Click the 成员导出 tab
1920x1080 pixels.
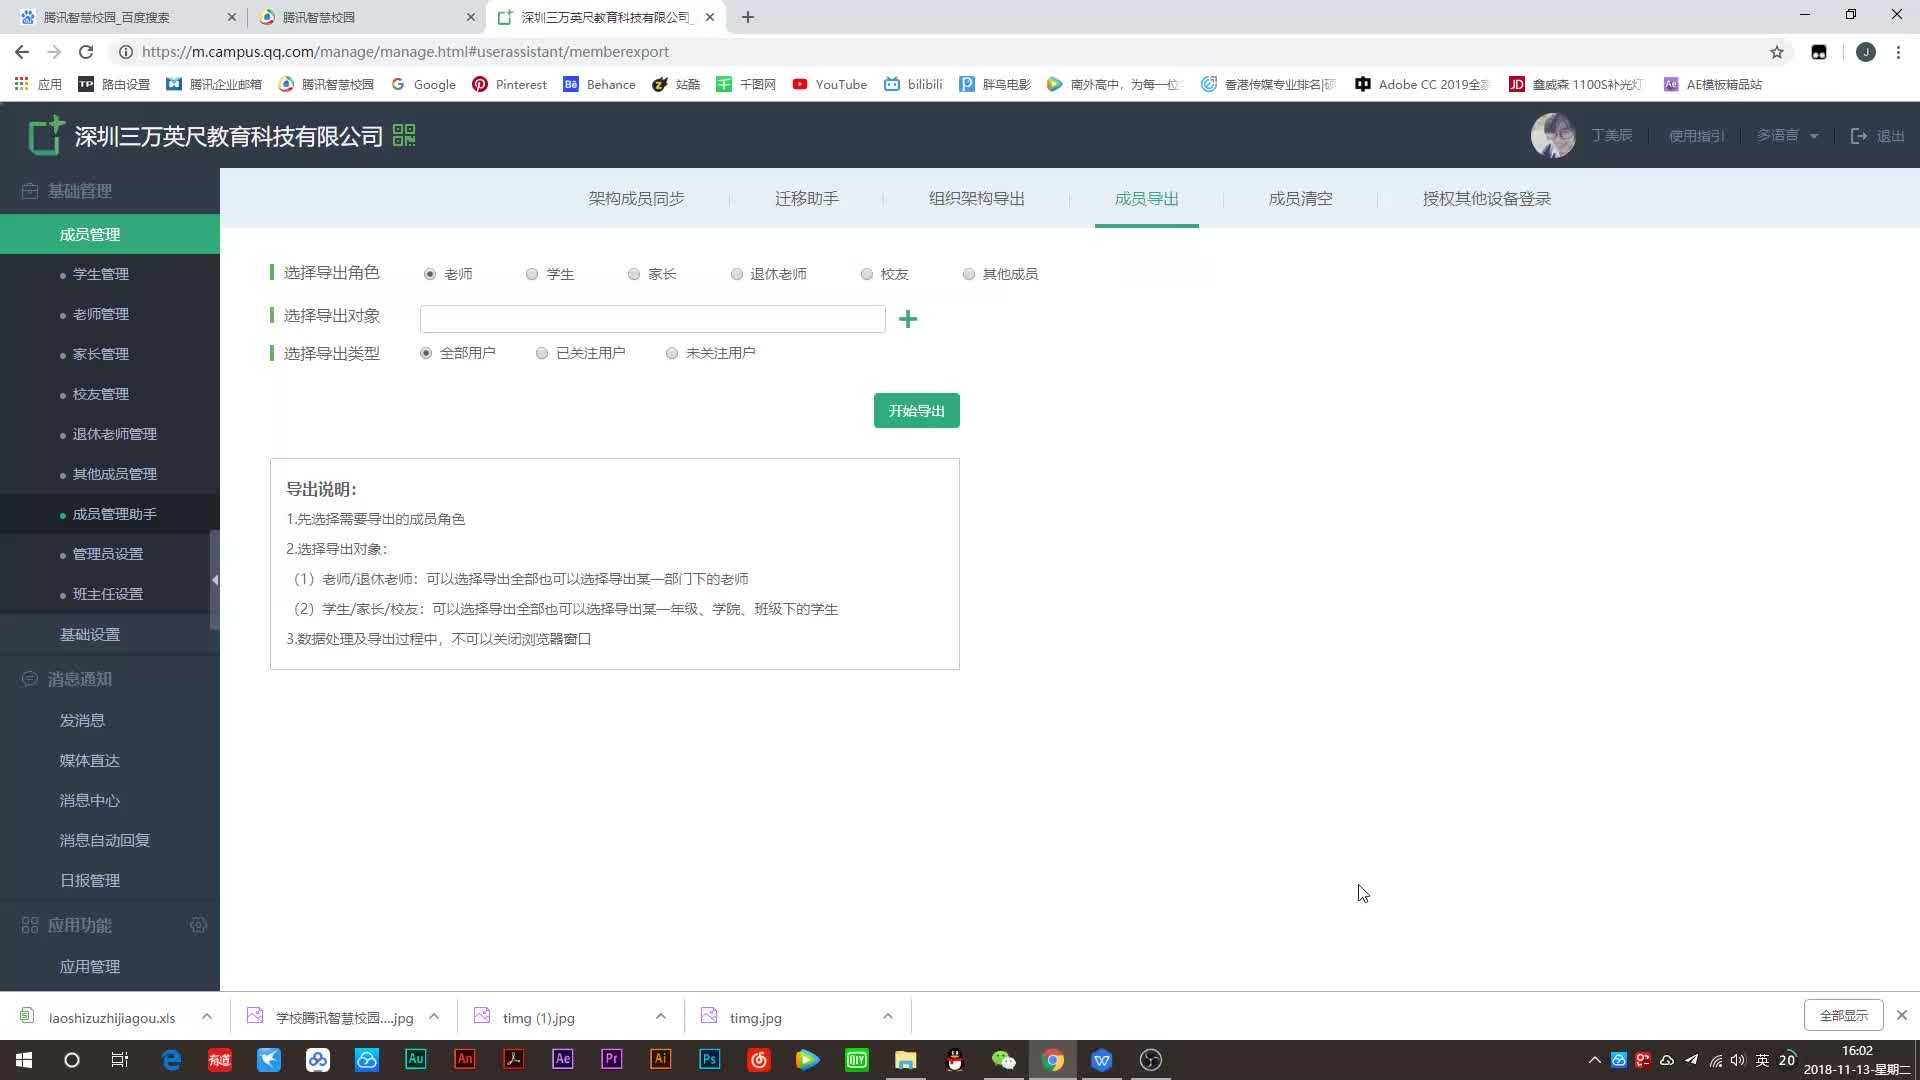pyautogui.click(x=1146, y=198)
